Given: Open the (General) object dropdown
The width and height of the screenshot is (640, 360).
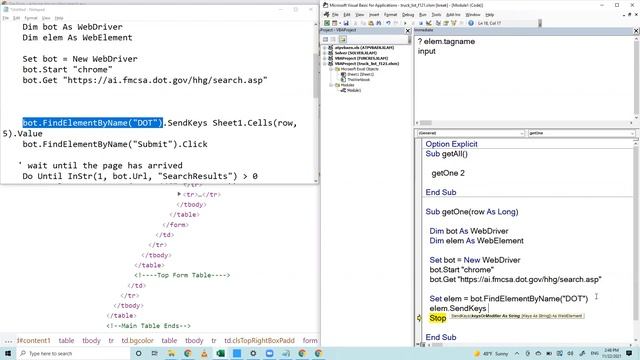Looking at the screenshot, I should click(470, 133).
